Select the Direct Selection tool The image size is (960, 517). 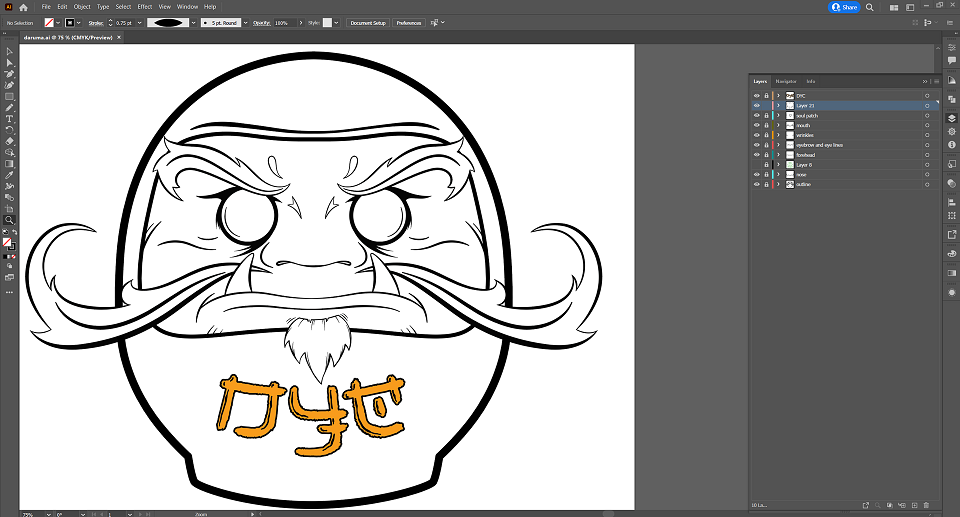tap(9, 63)
